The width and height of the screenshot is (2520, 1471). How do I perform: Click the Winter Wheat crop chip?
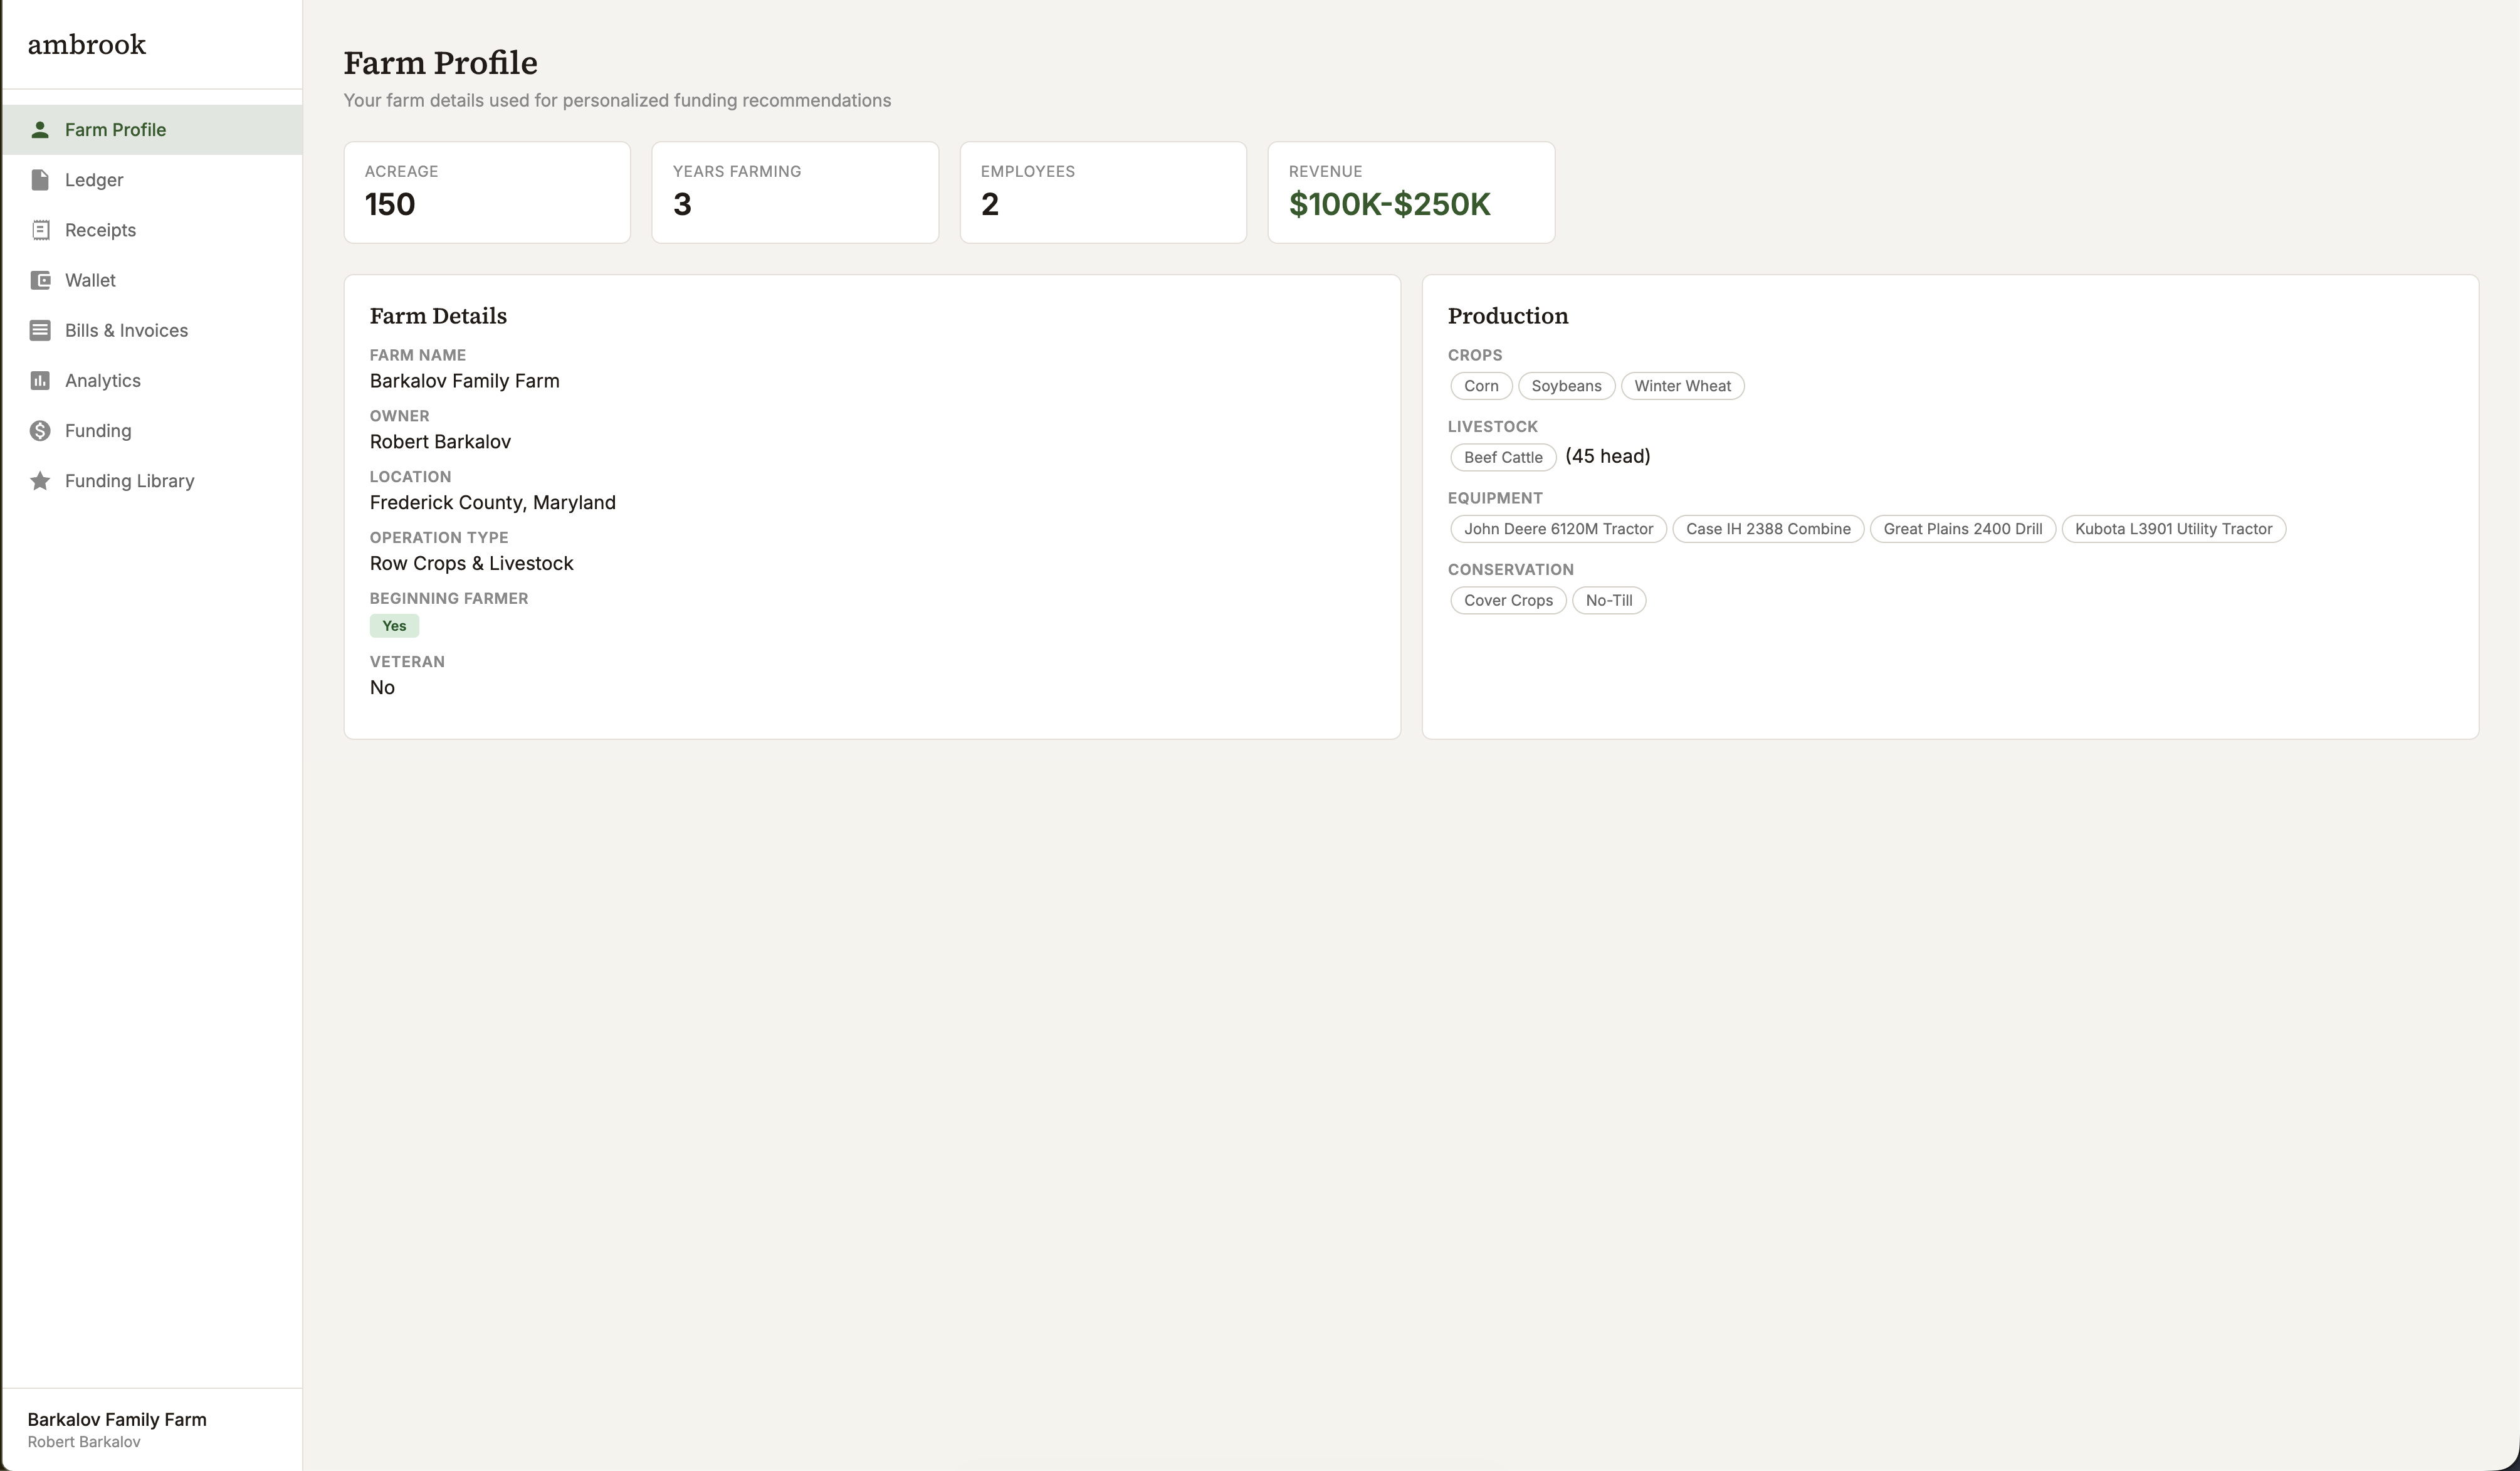point(1681,386)
